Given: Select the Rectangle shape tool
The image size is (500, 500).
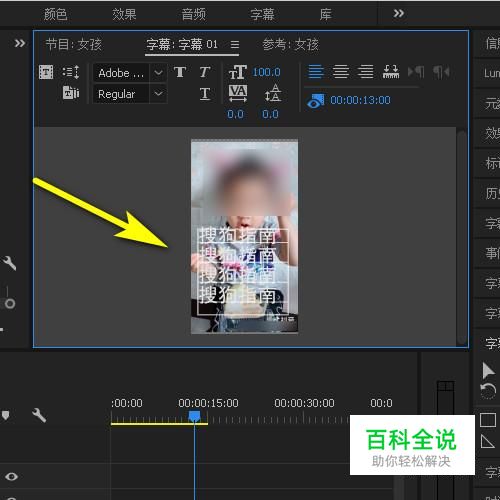Looking at the screenshot, I should pos(488,420).
